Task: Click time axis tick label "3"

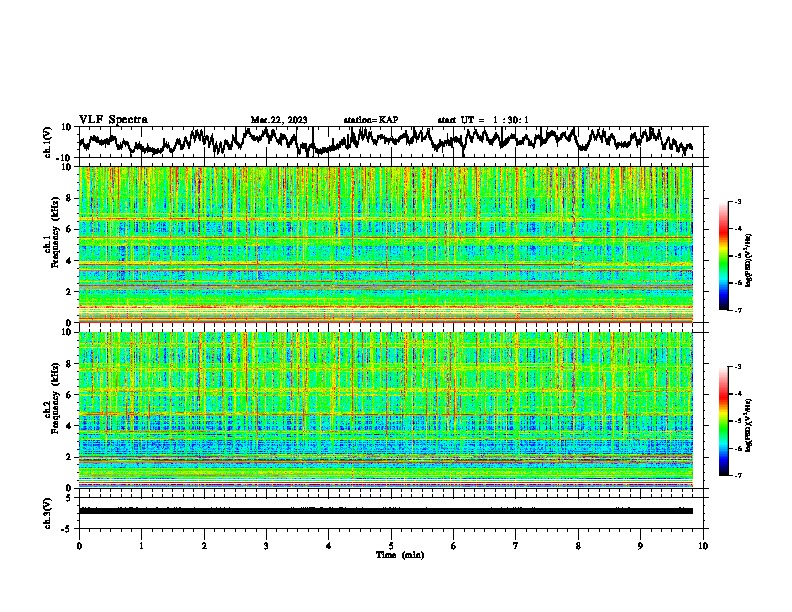Action: point(266,546)
